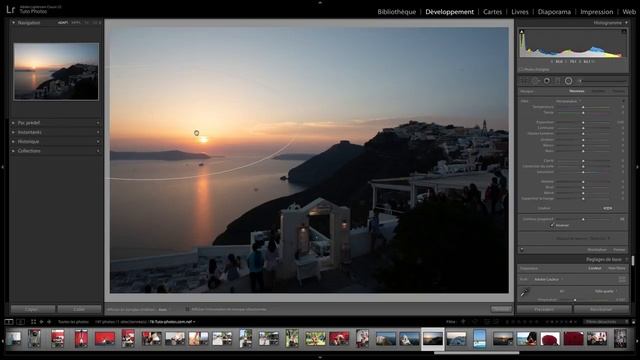
Task: Toggle the radial filter panel on/off switch
Action: pos(522,249)
